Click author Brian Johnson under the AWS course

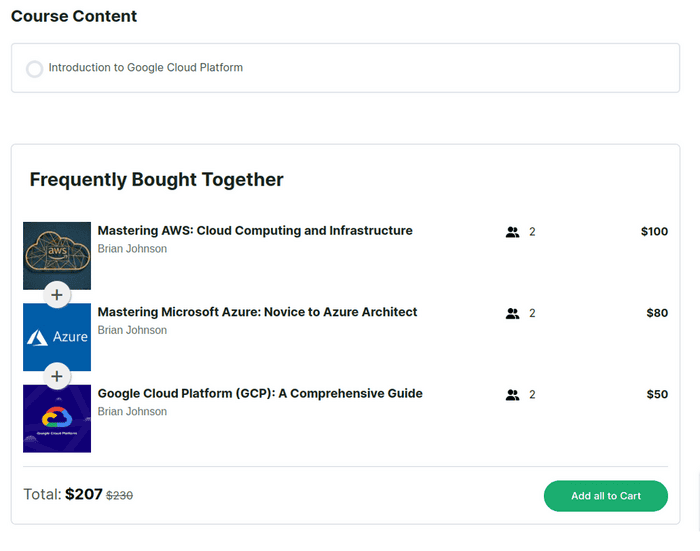click(x=132, y=249)
